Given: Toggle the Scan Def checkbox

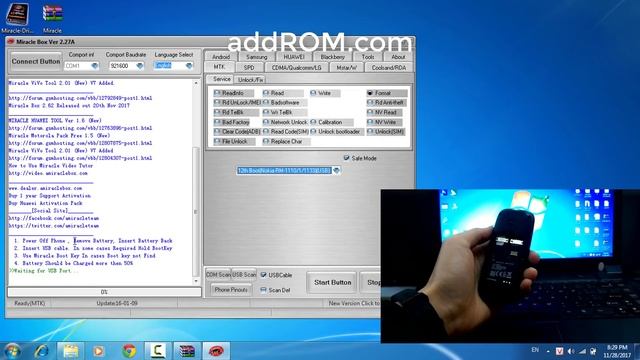Looking at the screenshot, I should 264,290.
